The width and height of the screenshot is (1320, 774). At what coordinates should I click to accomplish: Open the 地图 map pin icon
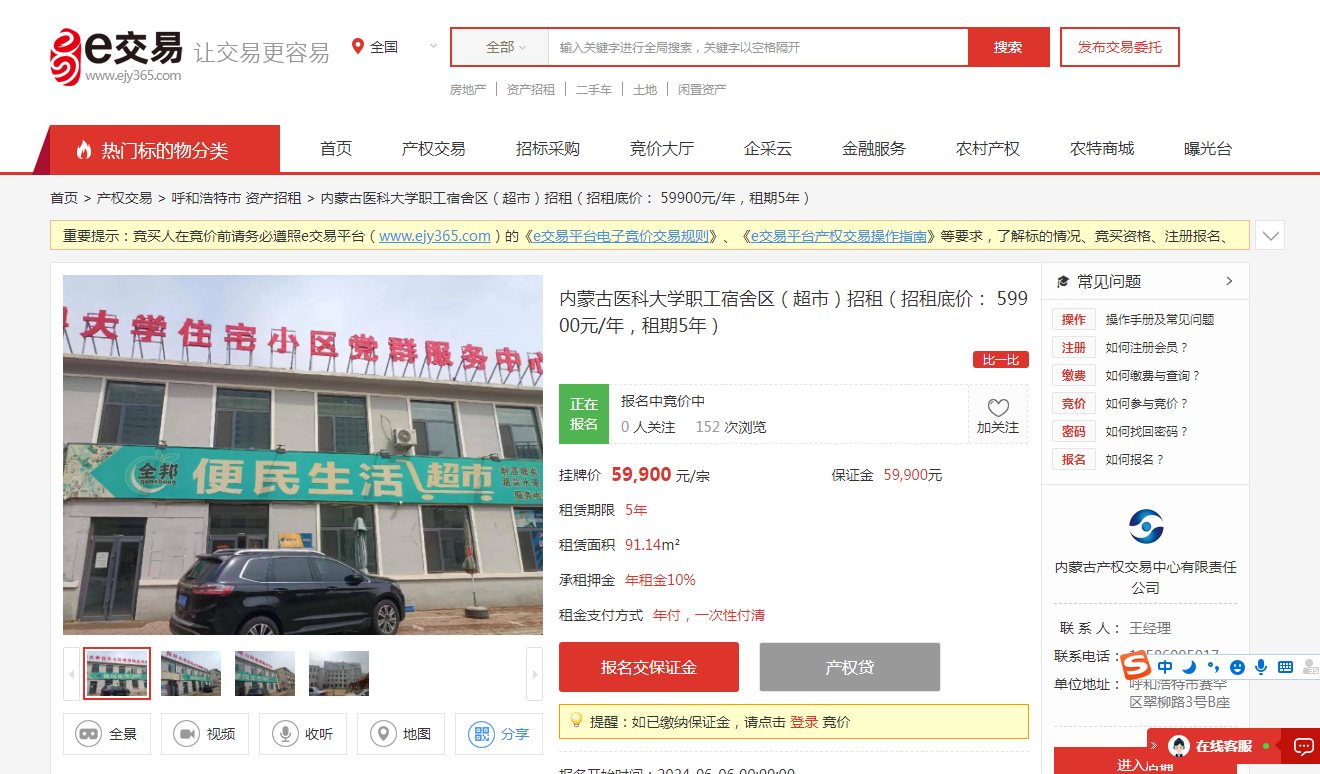pos(383,734)
